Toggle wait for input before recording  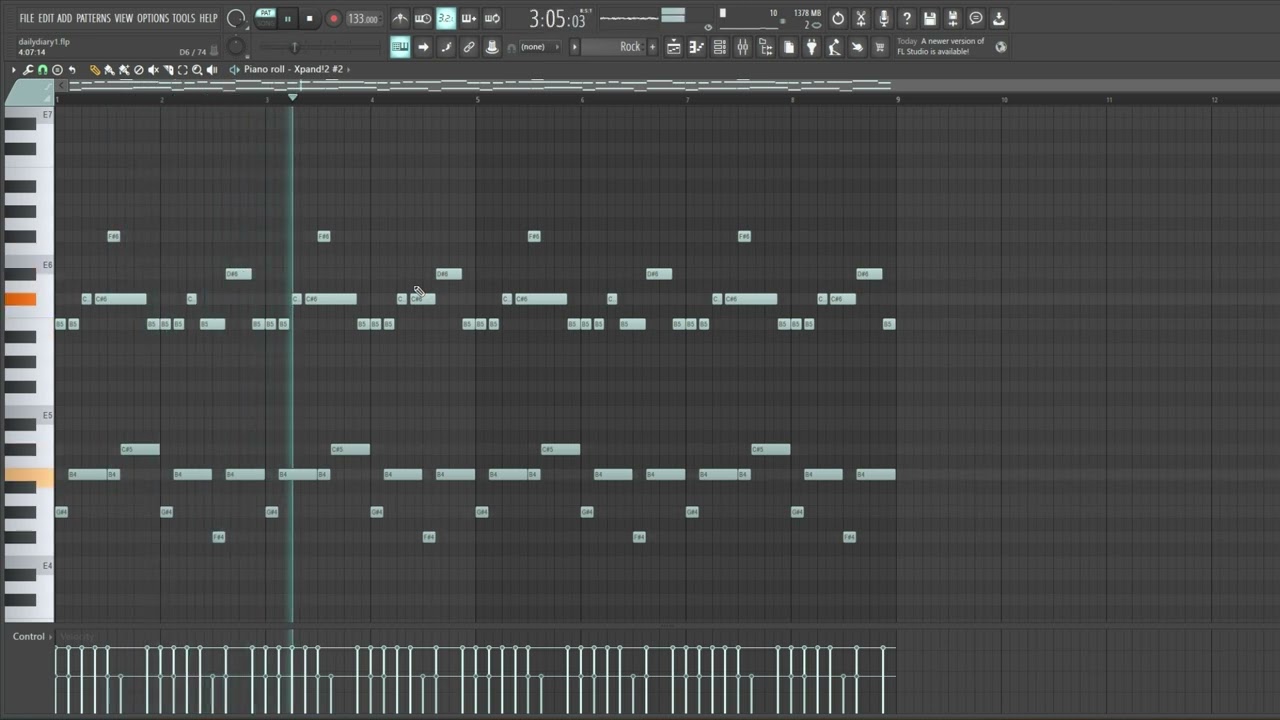[423, 18]
